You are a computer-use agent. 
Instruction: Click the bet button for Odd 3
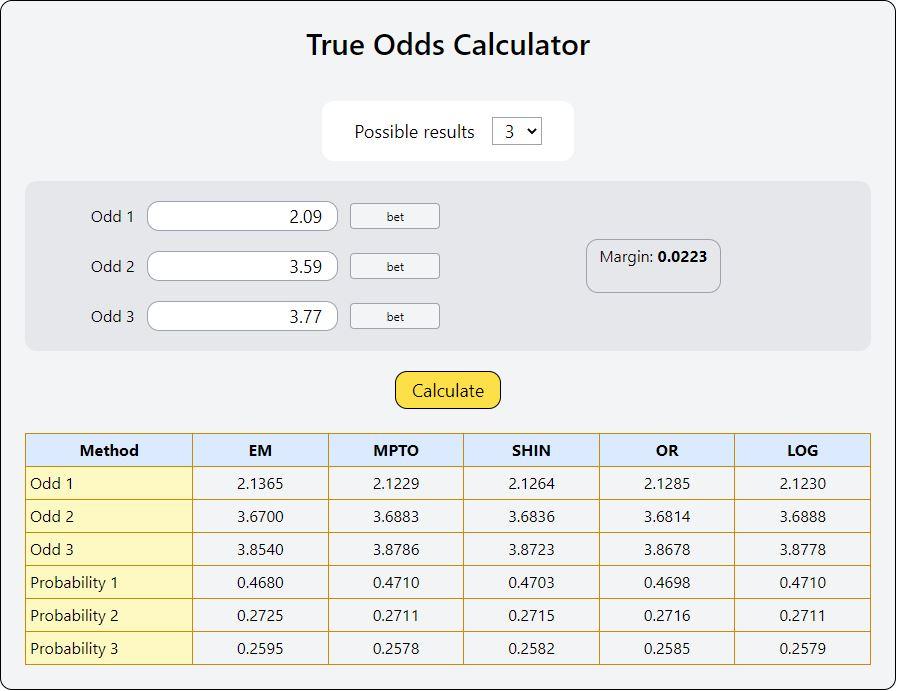395,316
